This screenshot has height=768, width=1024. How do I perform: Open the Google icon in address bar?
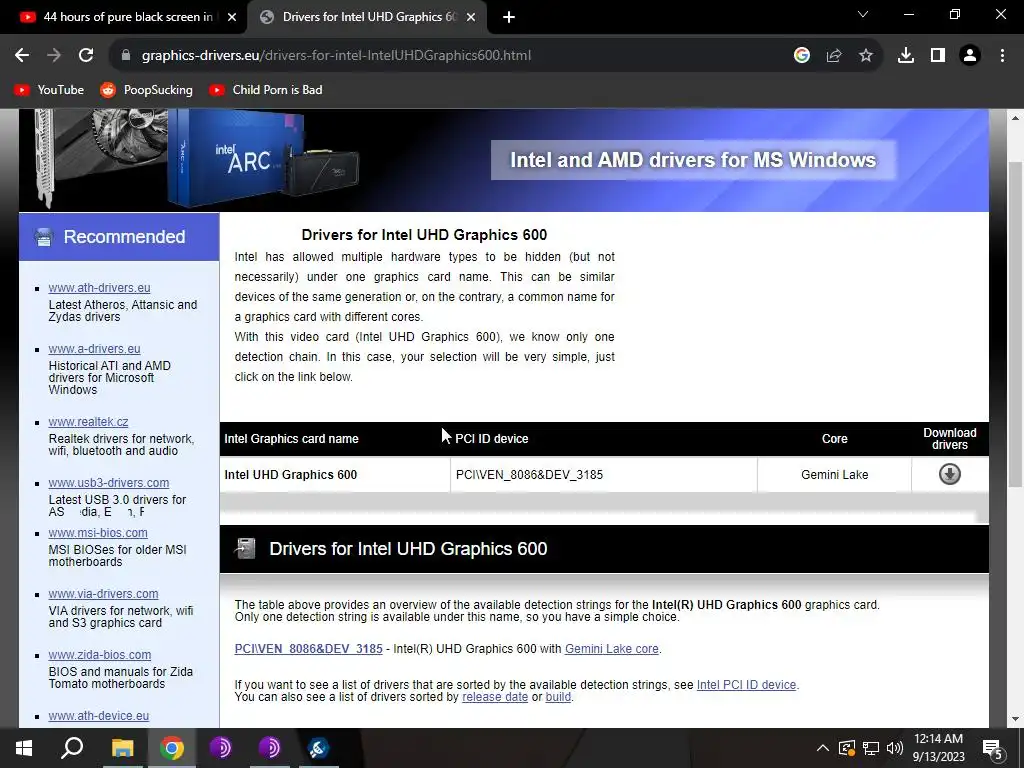pos(802,56)
